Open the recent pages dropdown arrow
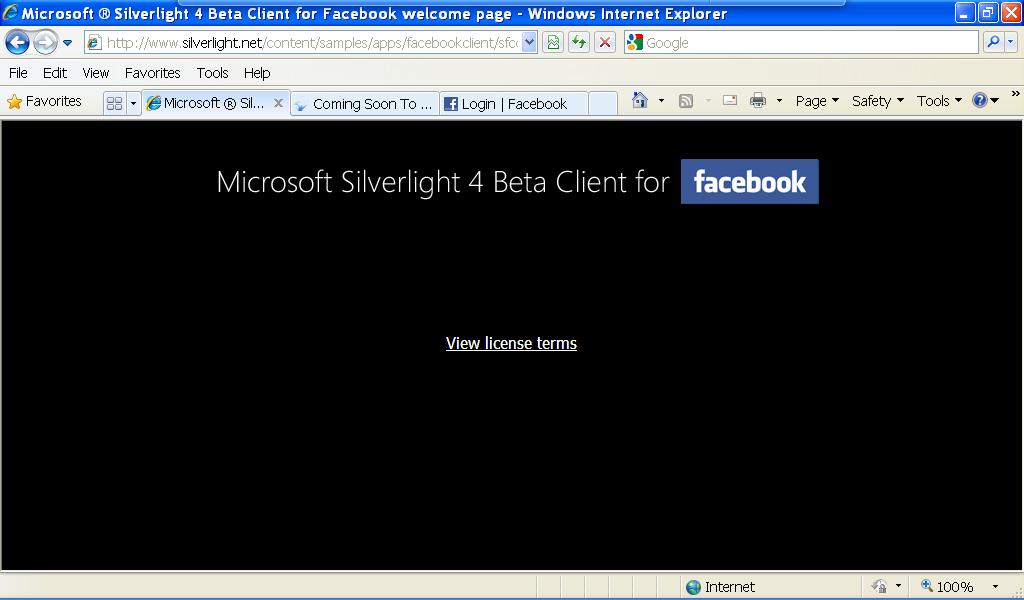The width and height of the screenshot is (1024, 600). click(x=67, y=43)
